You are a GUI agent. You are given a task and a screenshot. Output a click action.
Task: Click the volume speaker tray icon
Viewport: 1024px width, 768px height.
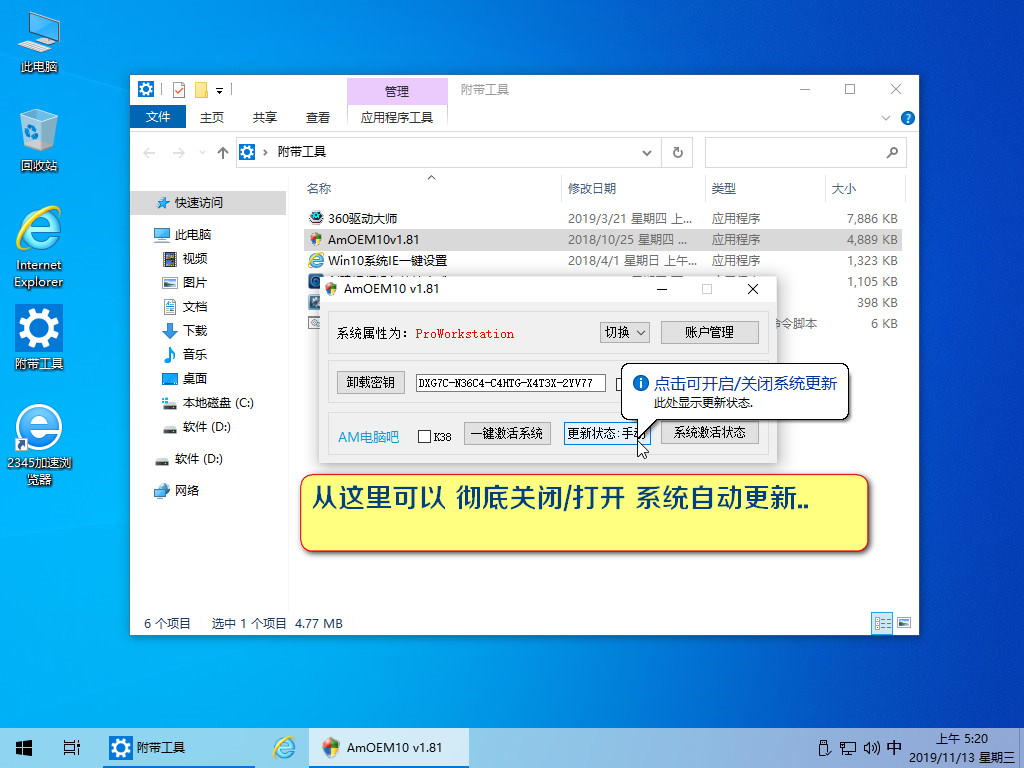tap(871, 748)
